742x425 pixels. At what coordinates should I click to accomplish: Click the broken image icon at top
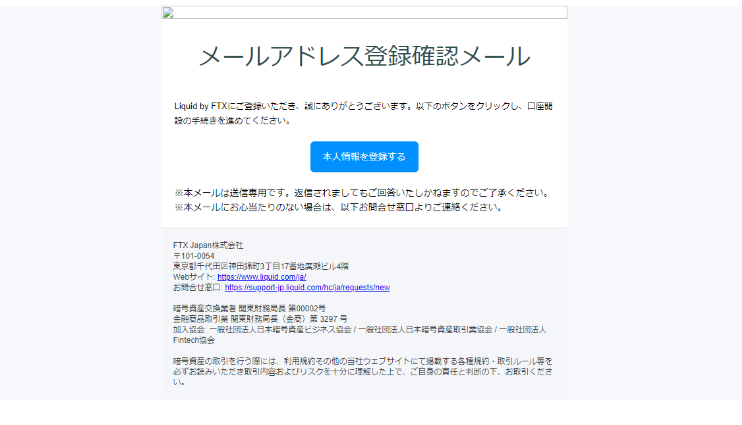[168, 13]
